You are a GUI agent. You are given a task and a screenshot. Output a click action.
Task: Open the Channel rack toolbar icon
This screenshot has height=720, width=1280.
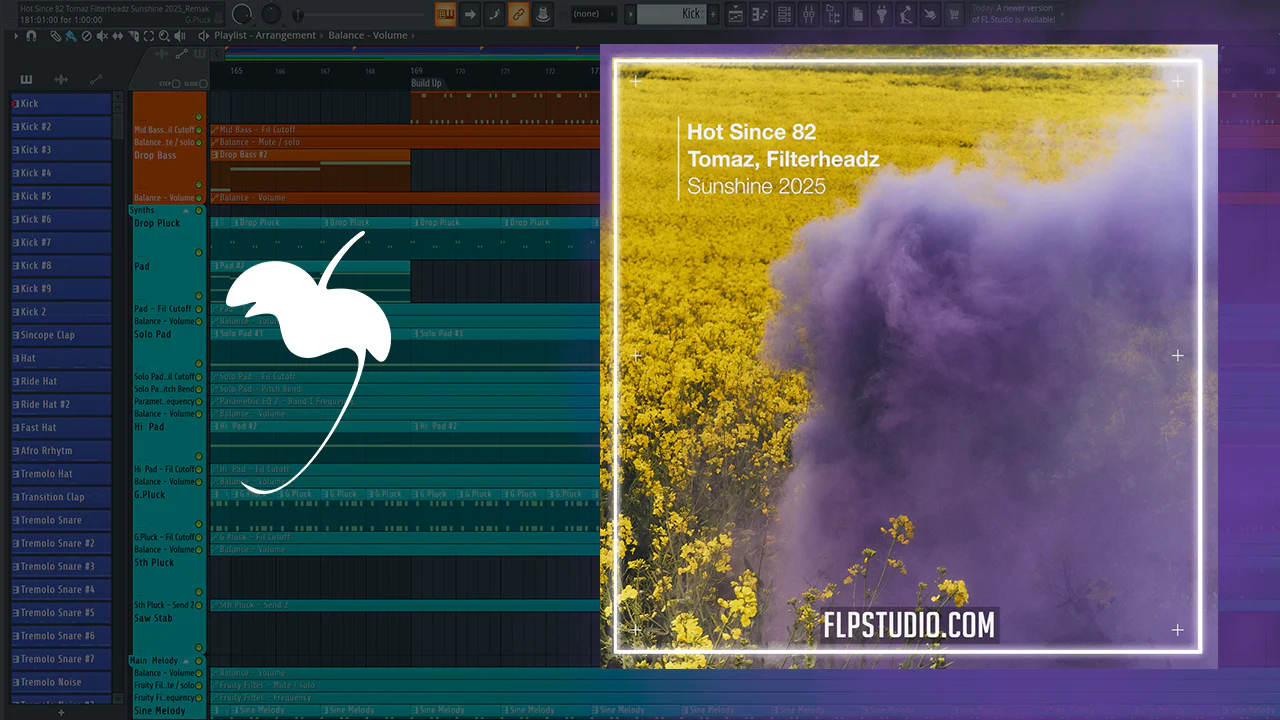coord(784,14)
